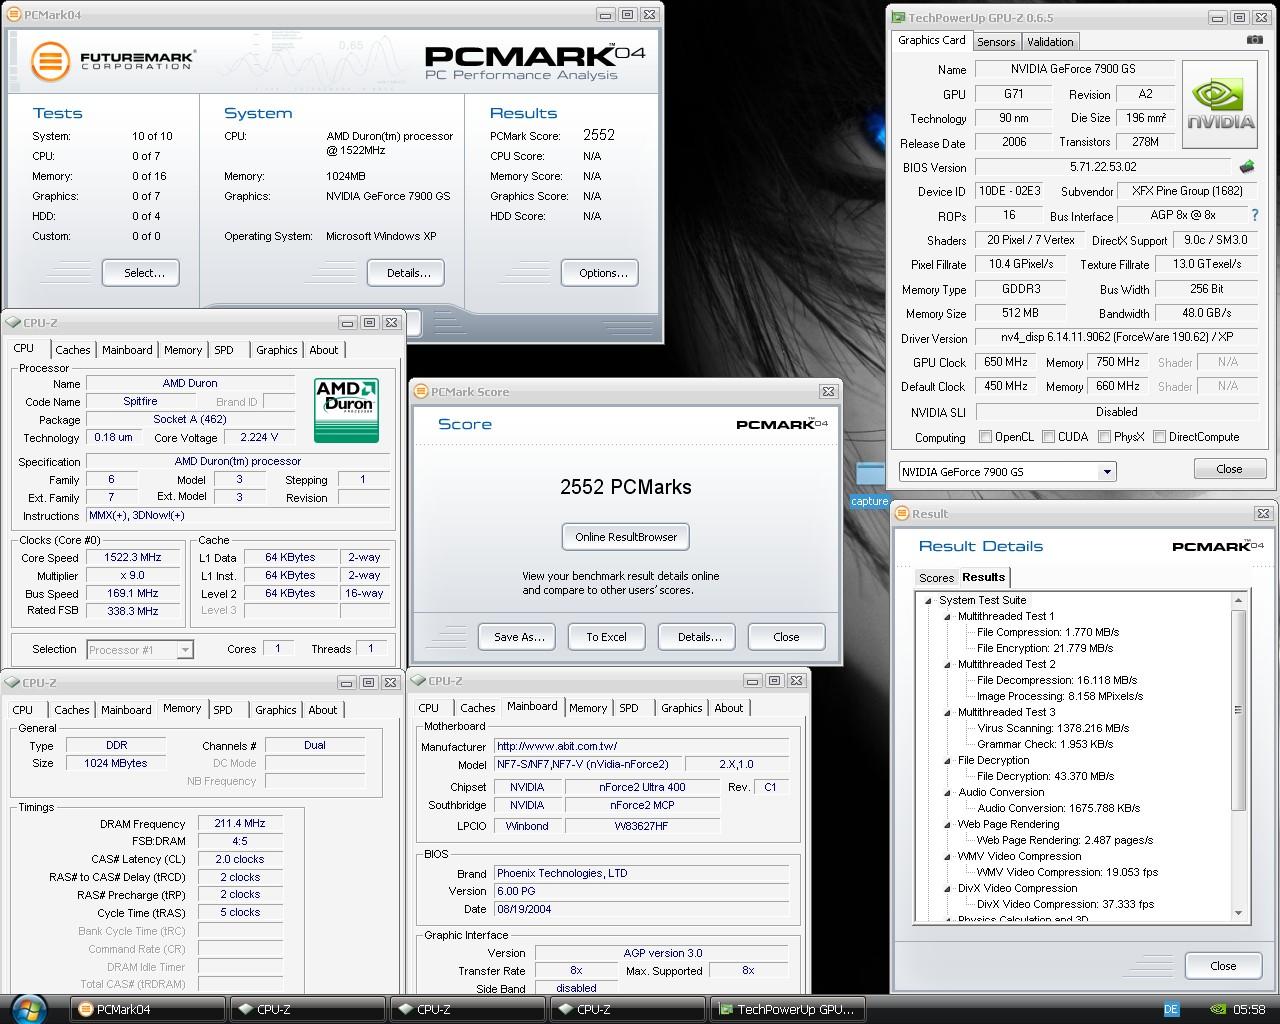
Task: Click the Result Details scroll up arrow
Action: click(x=1238, y=600)
